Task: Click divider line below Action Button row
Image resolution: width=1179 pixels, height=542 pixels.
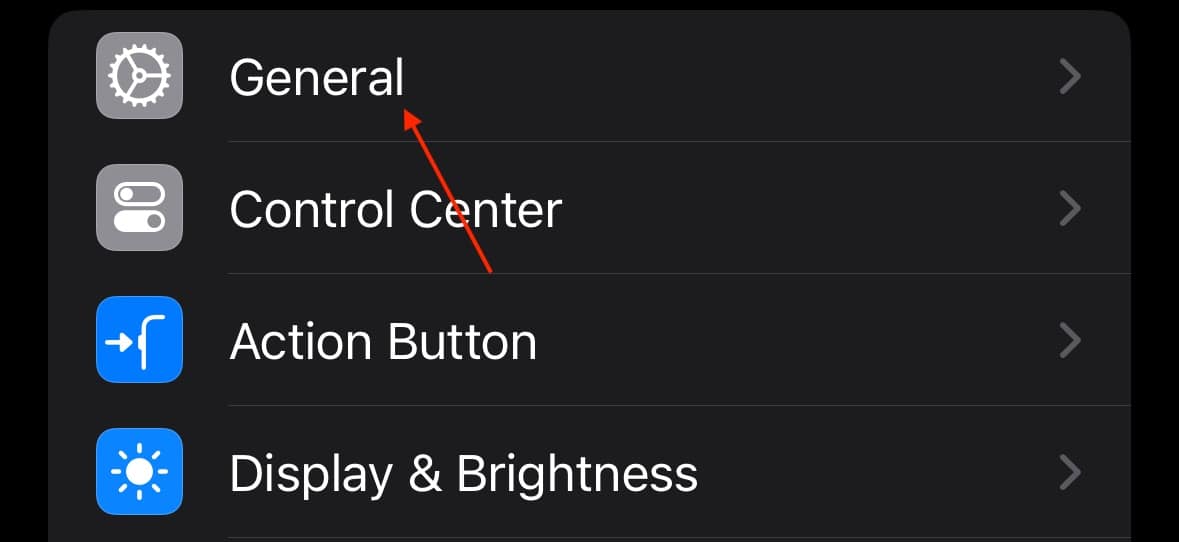Action: pyautogui.click(x=680, y=406)
